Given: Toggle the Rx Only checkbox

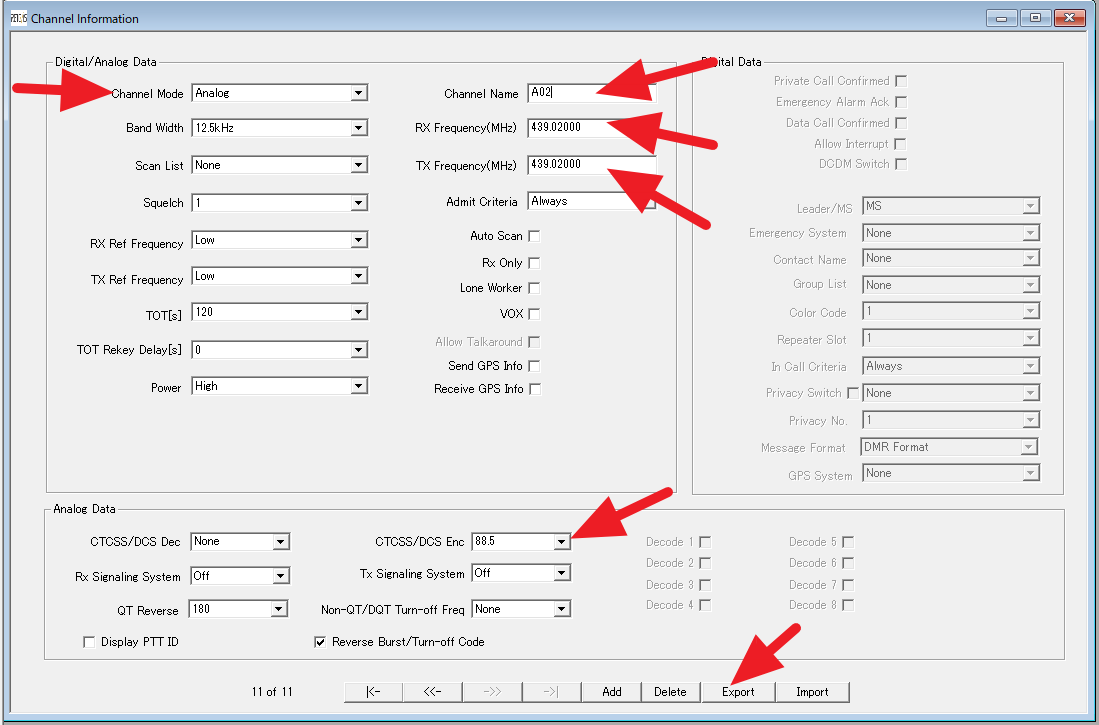Looking at the screenshot, I should tap(534, 263).
